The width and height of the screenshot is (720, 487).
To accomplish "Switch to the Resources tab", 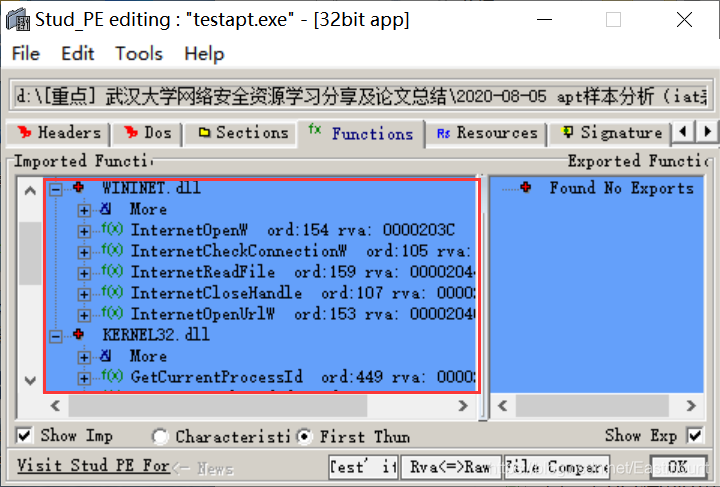I will coord(487,133).
